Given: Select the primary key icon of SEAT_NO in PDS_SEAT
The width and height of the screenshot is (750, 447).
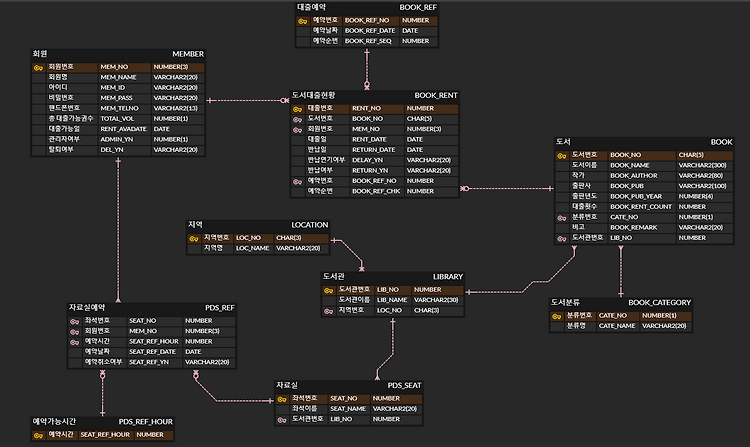Looking at the screenshot, I should point(282,399).
